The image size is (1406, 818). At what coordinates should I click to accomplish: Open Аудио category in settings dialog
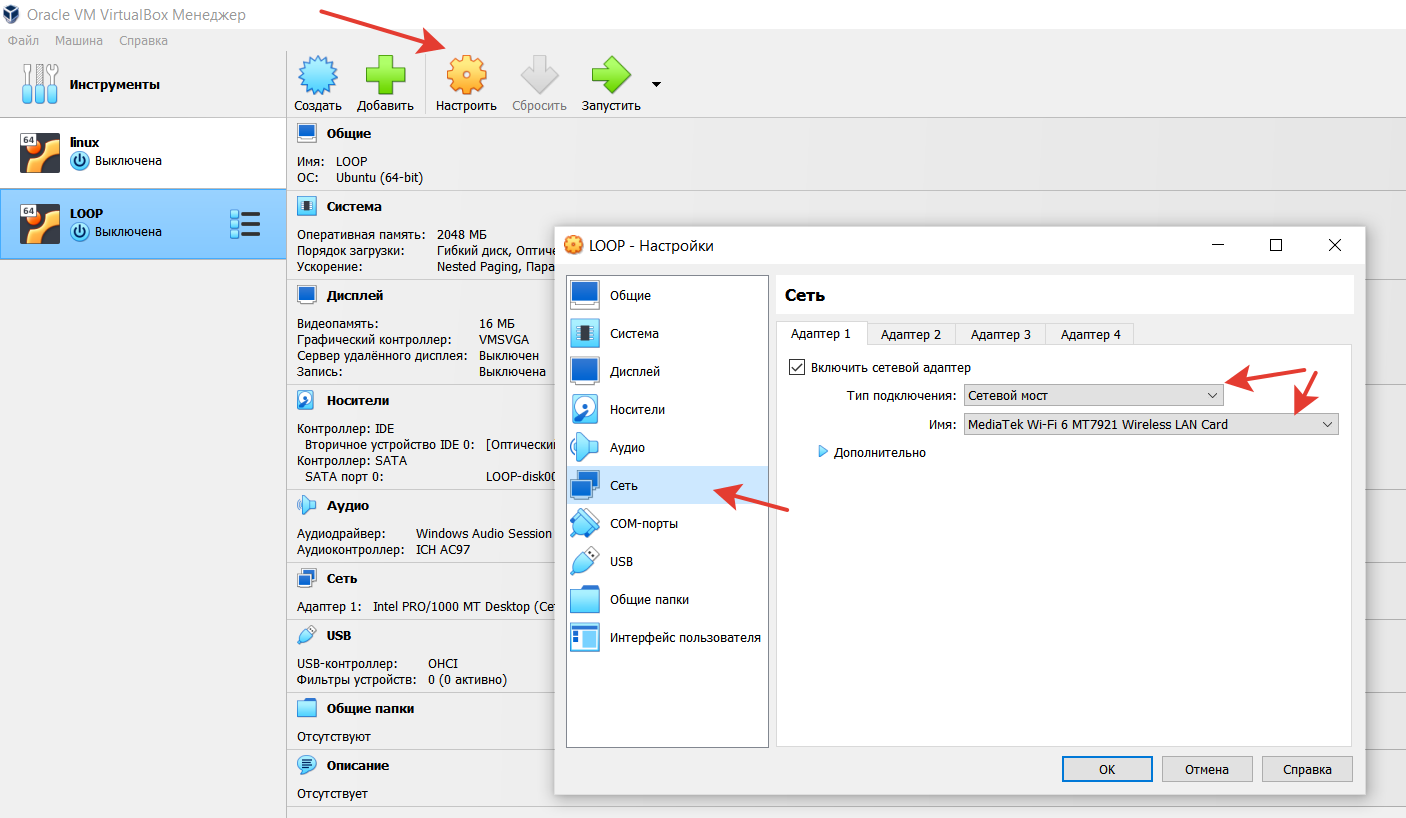tap(667, 447)
